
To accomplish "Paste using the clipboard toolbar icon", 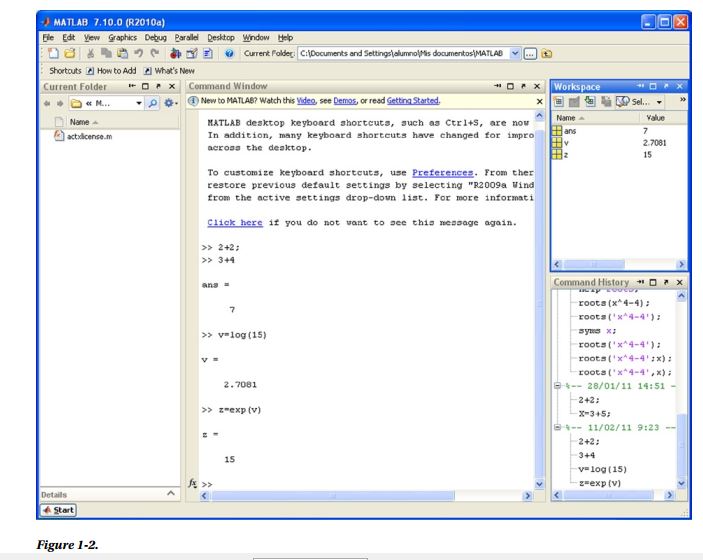I will (x=122, y=53).
